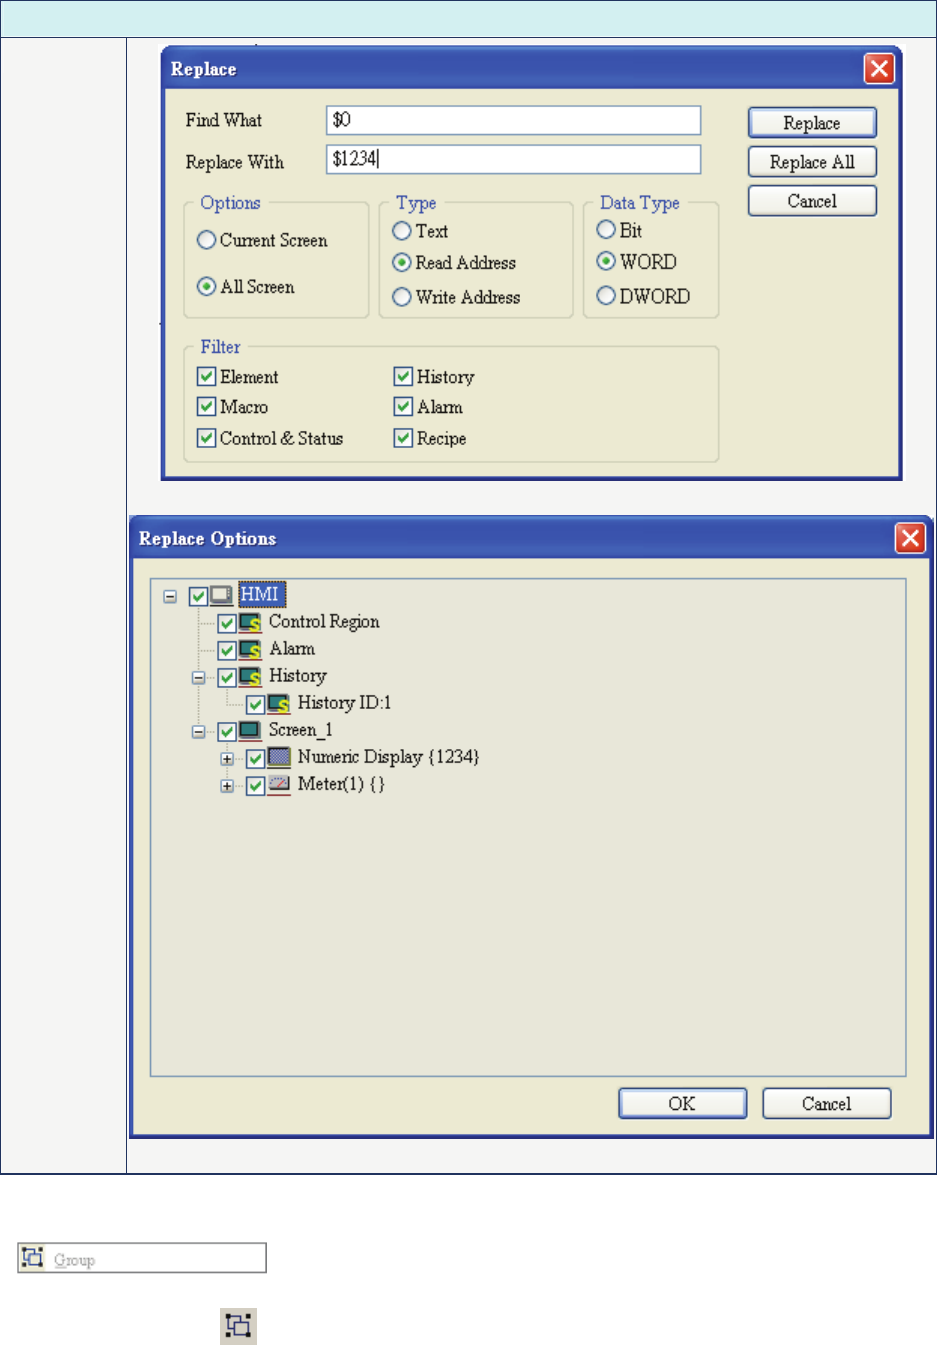Click the Screen_1 screen icon
This screenshot has height=1345, width=937.
click(x=250, y=730)
